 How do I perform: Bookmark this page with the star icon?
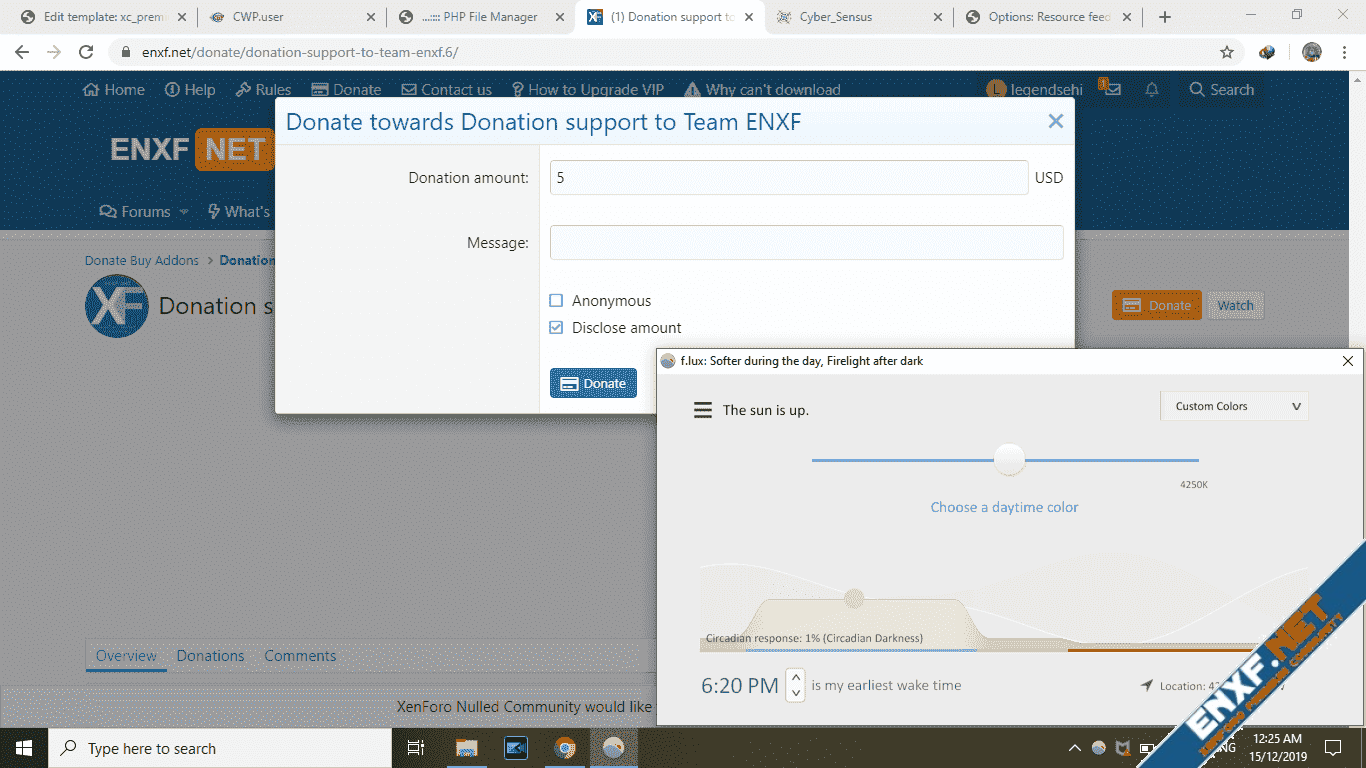[x=1227, y=52]
